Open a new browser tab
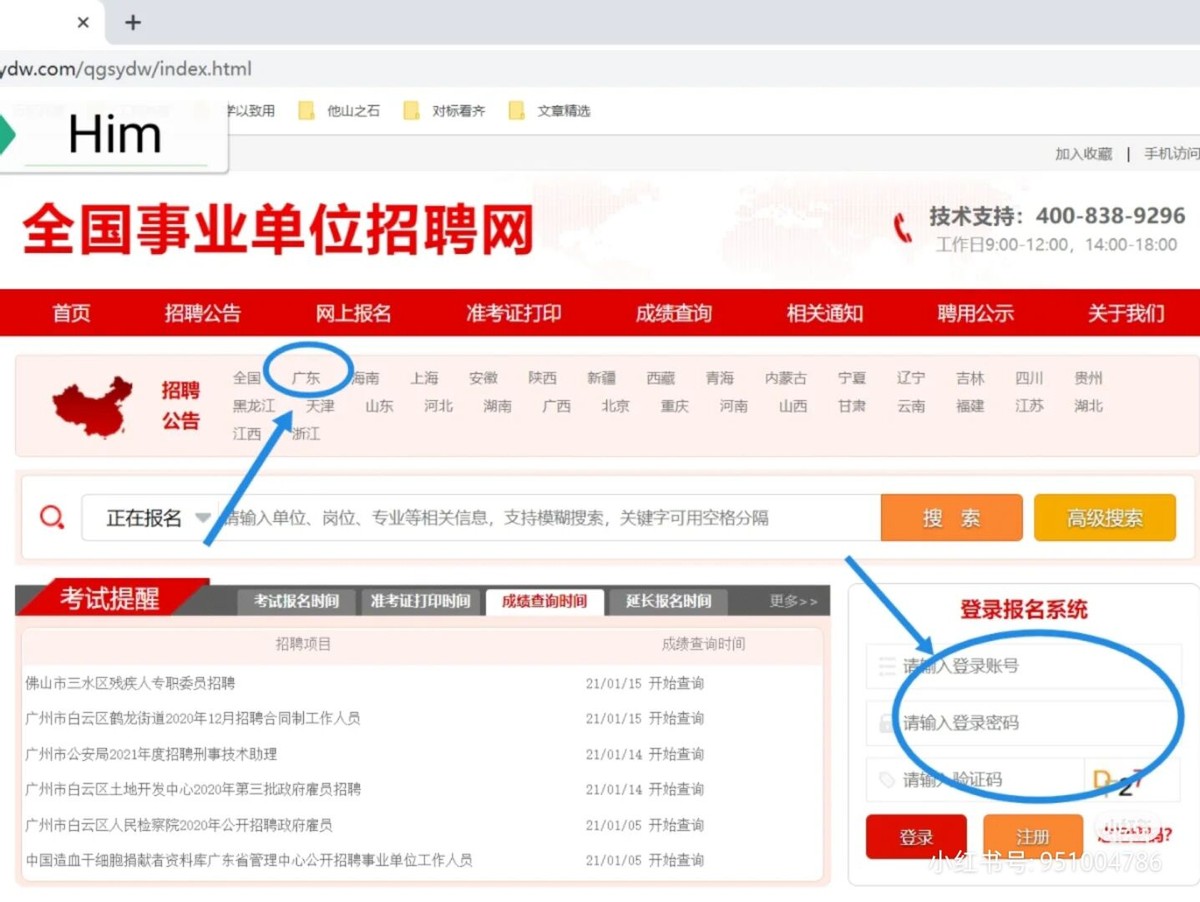Image resolution: width=1200 pixels, height=902 pixels. click(133, 22)
